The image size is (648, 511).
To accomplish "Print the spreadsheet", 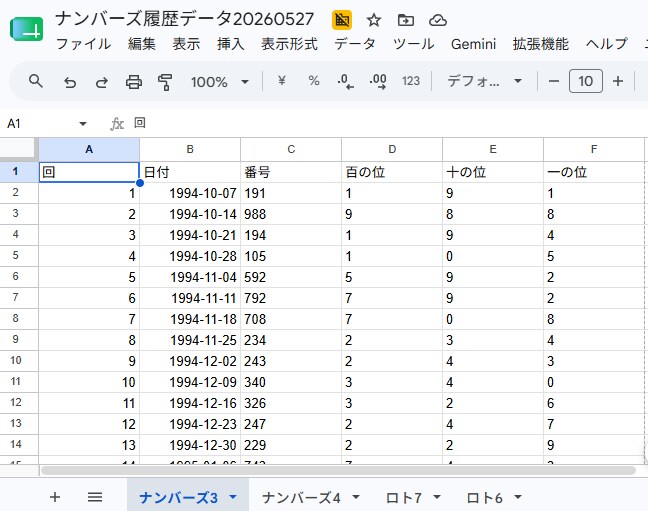I will 134,82.
